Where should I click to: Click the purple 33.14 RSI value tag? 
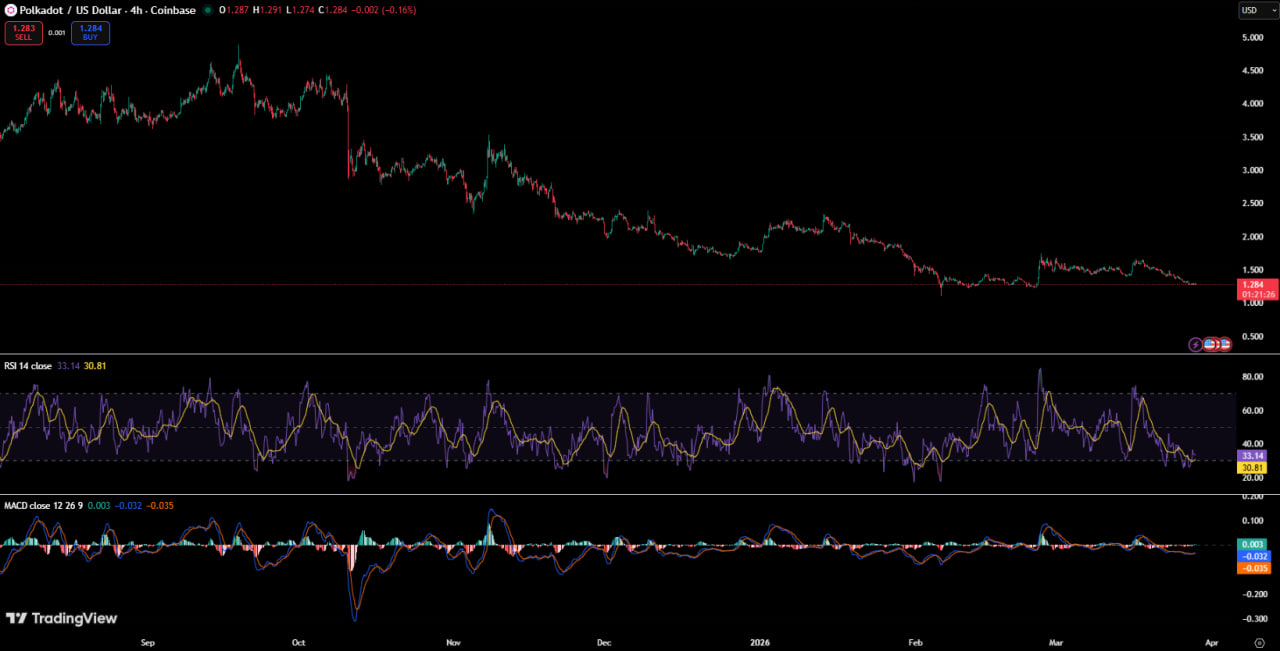[1253, 455]
